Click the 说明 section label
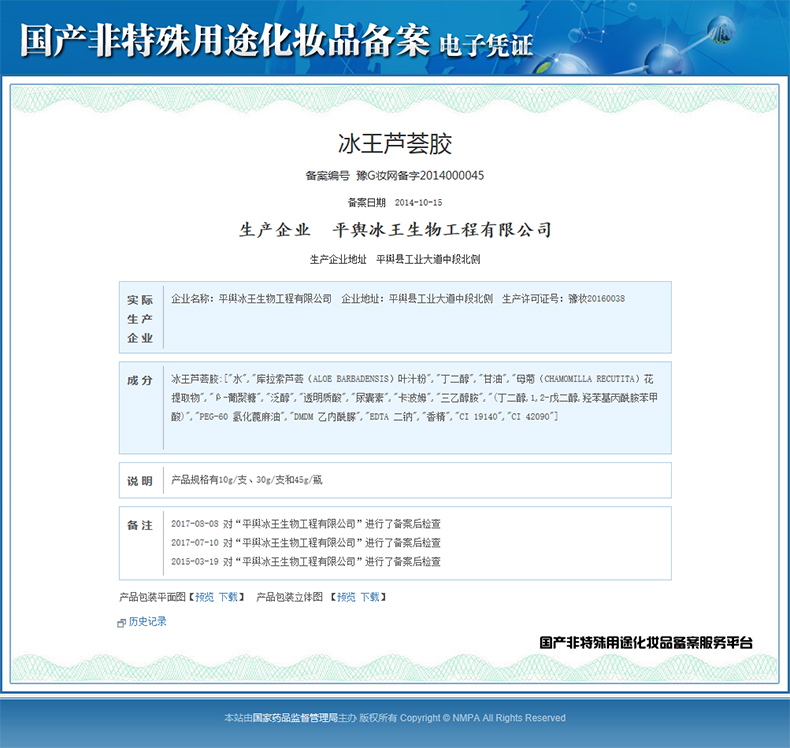 click(140, 481)
